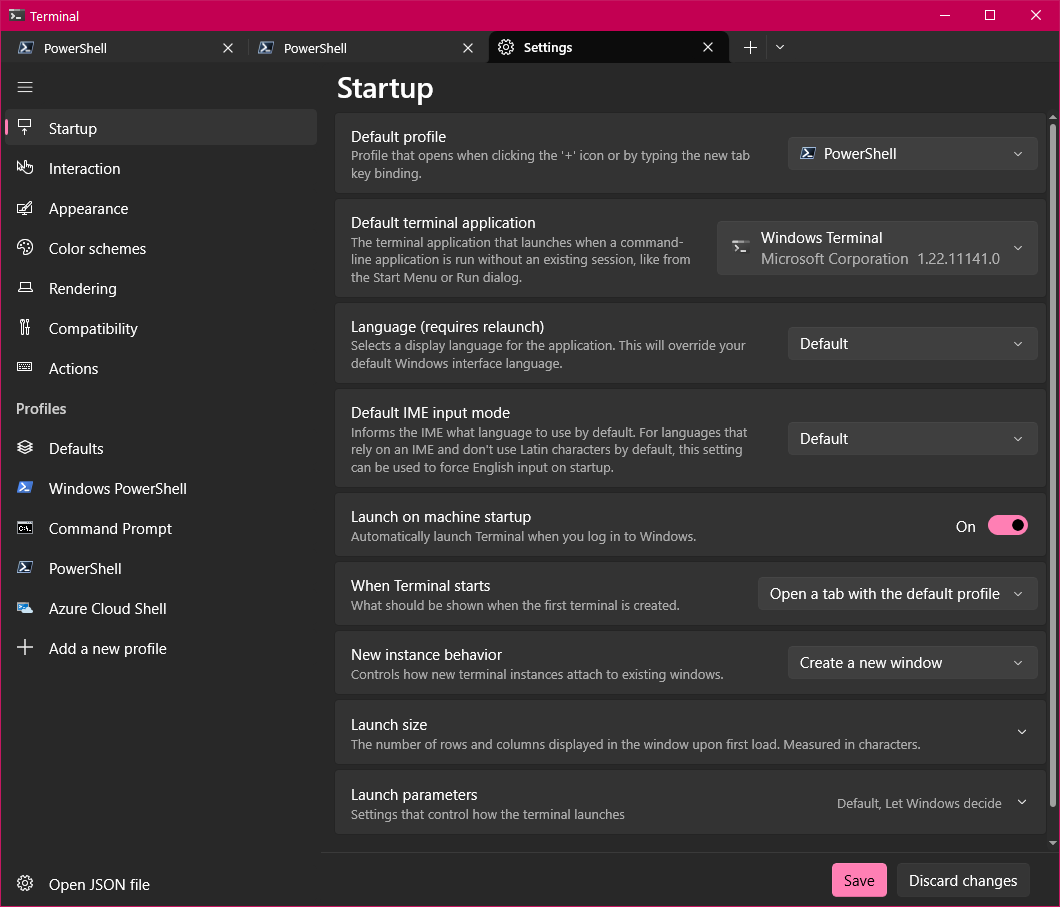
Task: Open the Interaction settings page
Action: 161,168
